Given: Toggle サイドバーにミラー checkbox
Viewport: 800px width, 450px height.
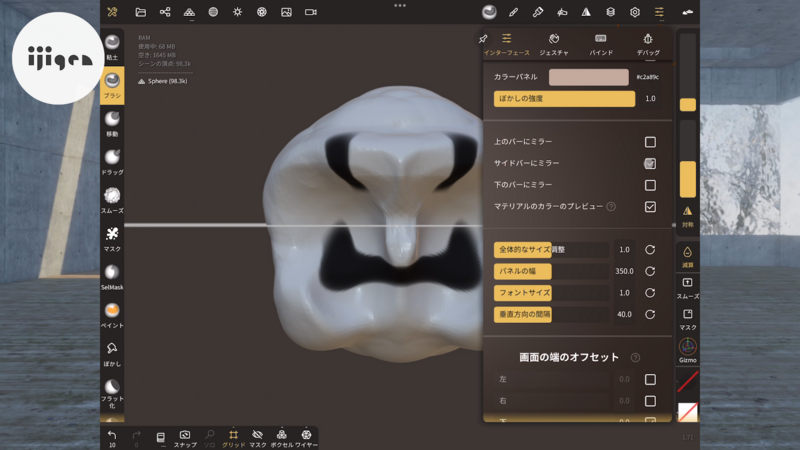Looking at the screenshot, I should pos(650,163).
